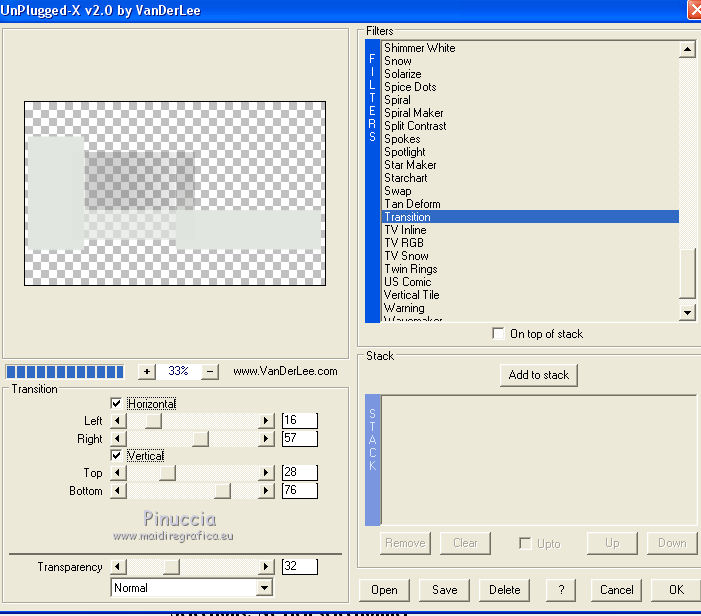Click the Transparency slider thumb
Image resolution: width=701 pixels, height=616 pixels.
[171, 567]
